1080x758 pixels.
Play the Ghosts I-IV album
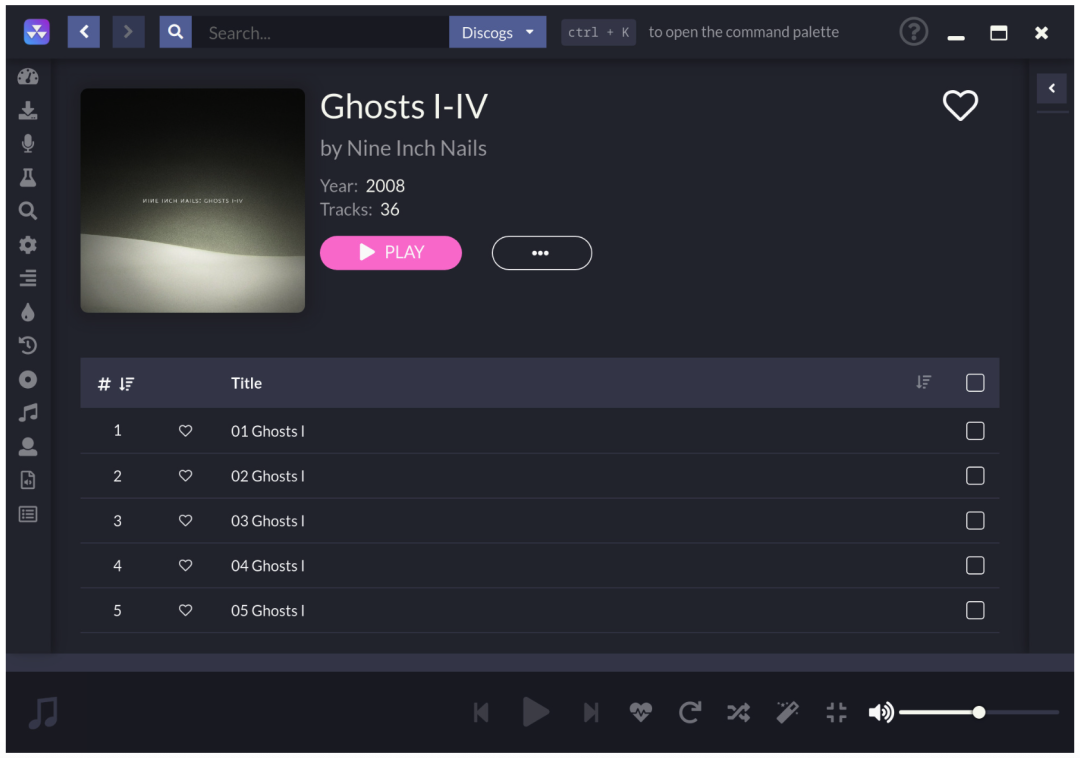click(x=391, y=253)
